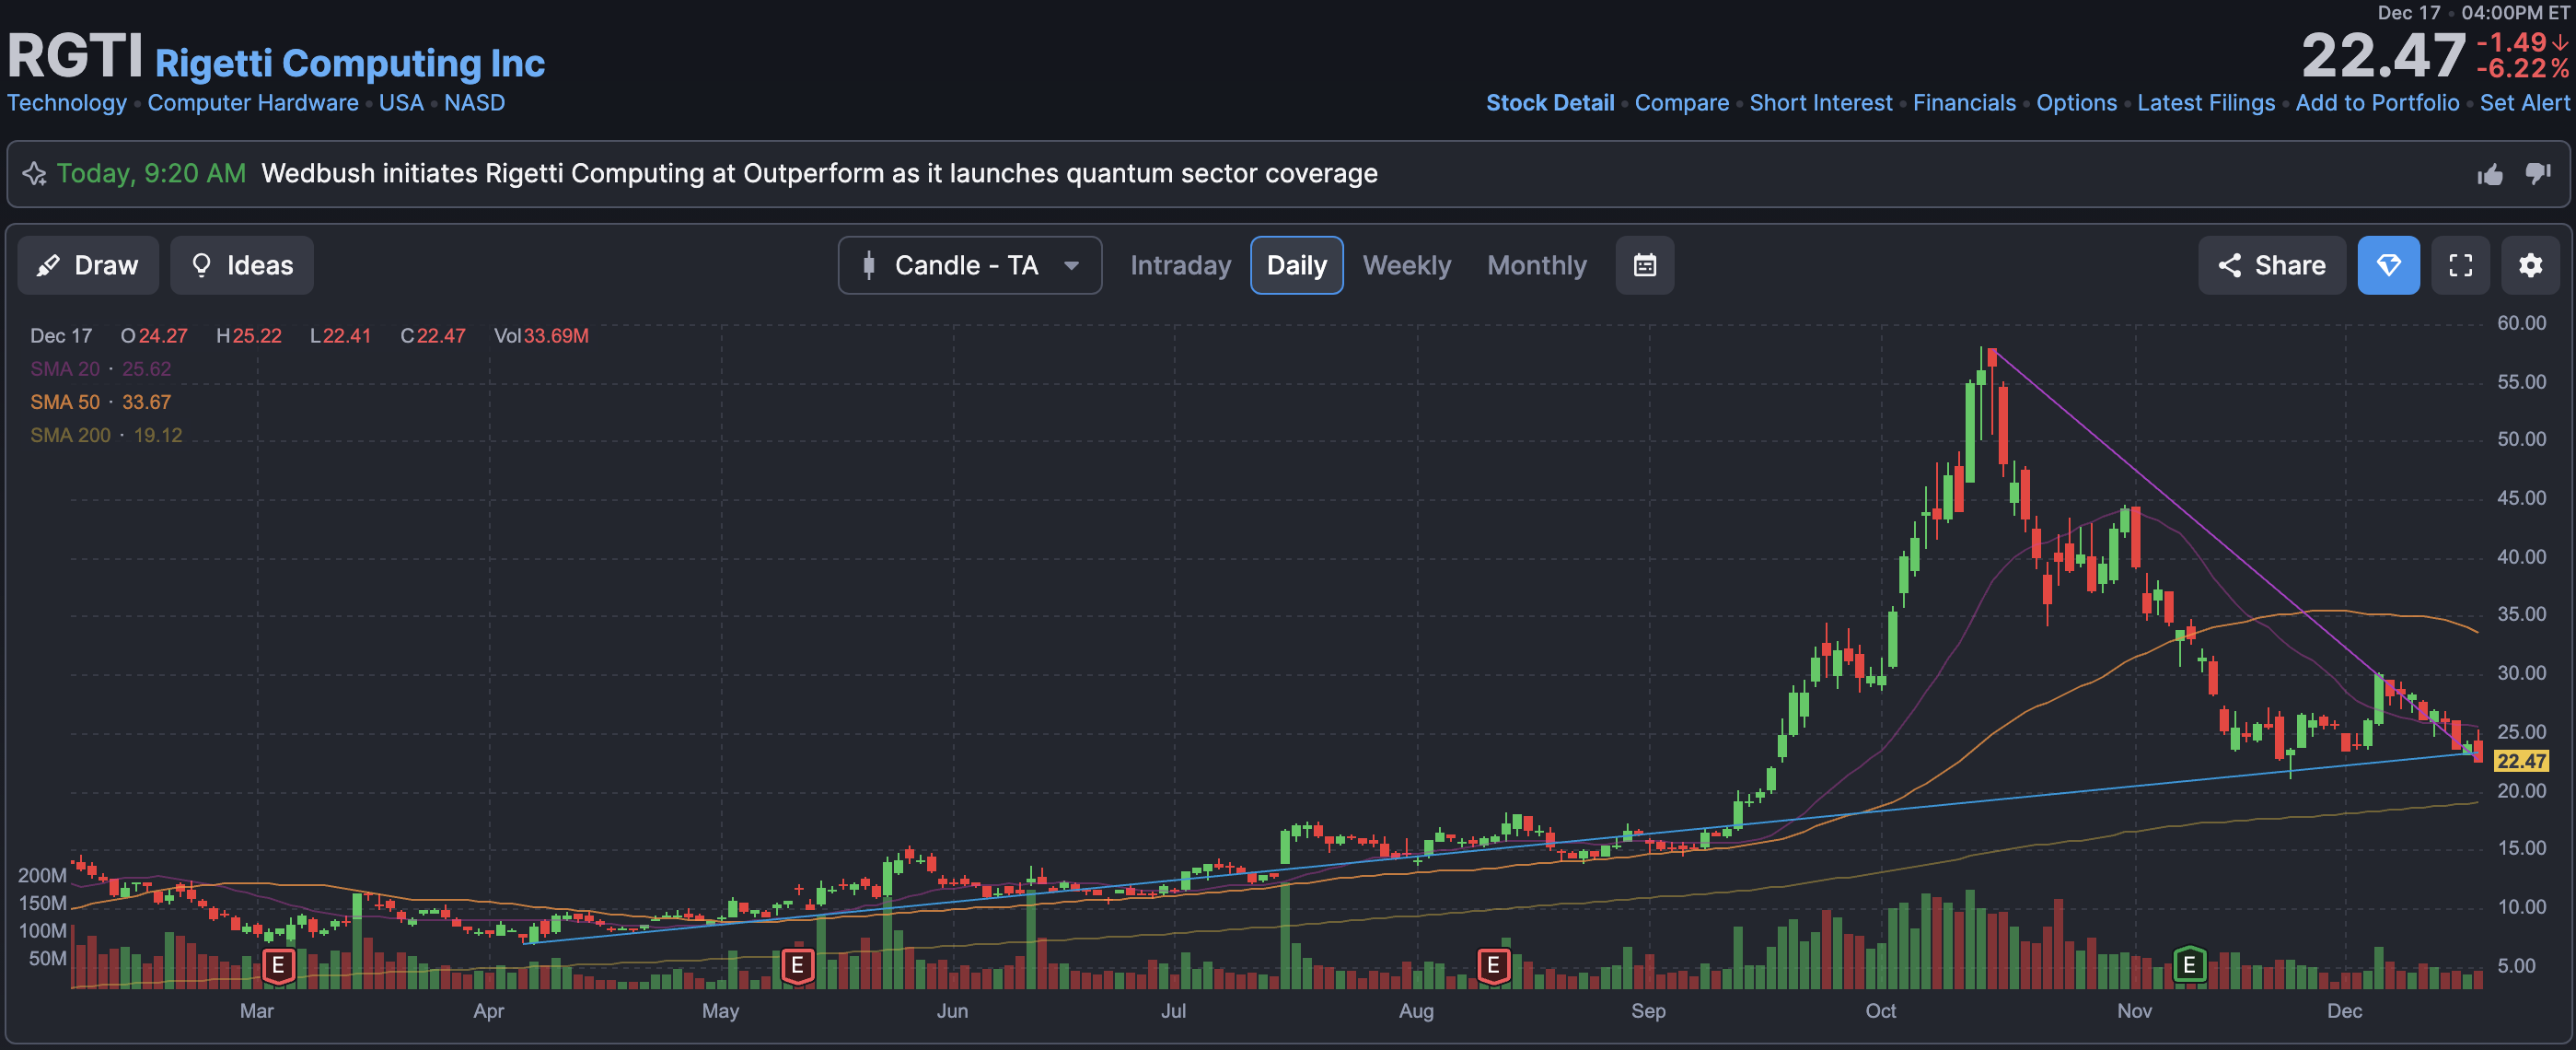Expand the Candle - TA chart type dropdown

[969, 265]
